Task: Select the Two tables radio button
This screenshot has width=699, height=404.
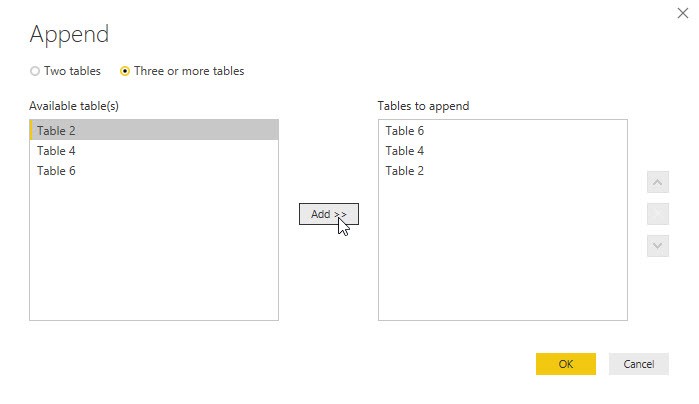Action: coord(35,71)
